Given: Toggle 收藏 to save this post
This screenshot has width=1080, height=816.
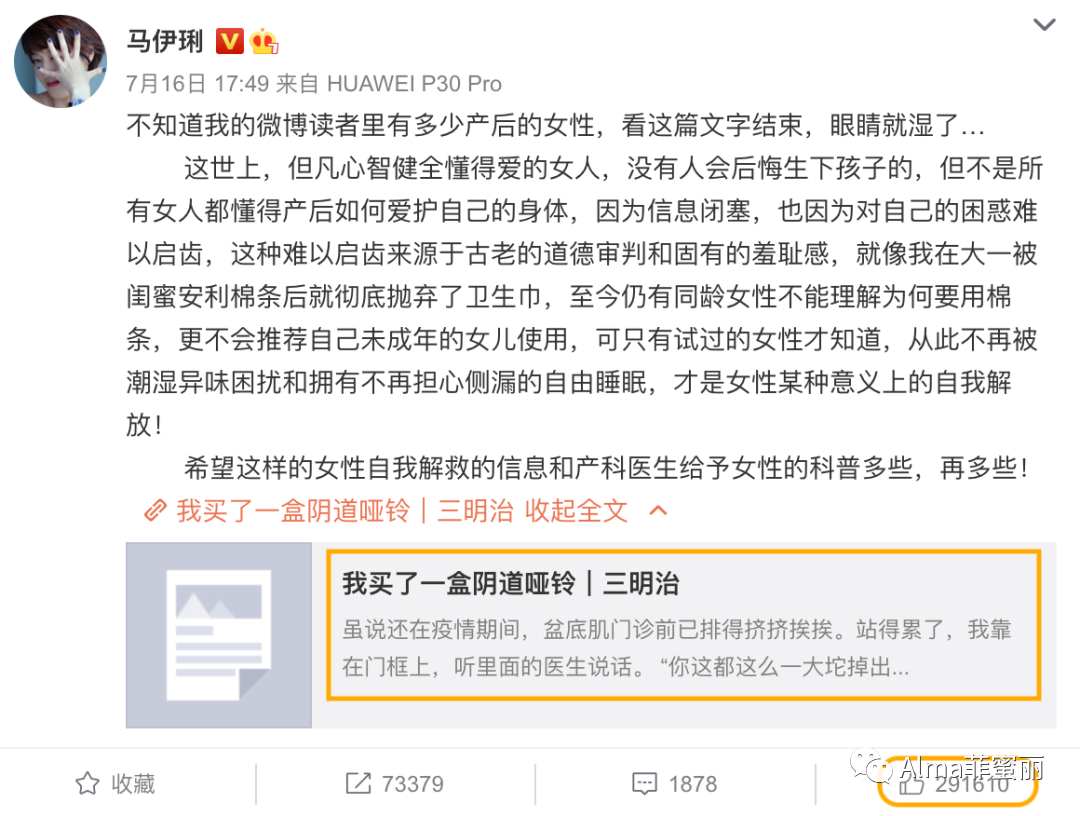Looking at the screenshot, I should [x=115, y=784].
